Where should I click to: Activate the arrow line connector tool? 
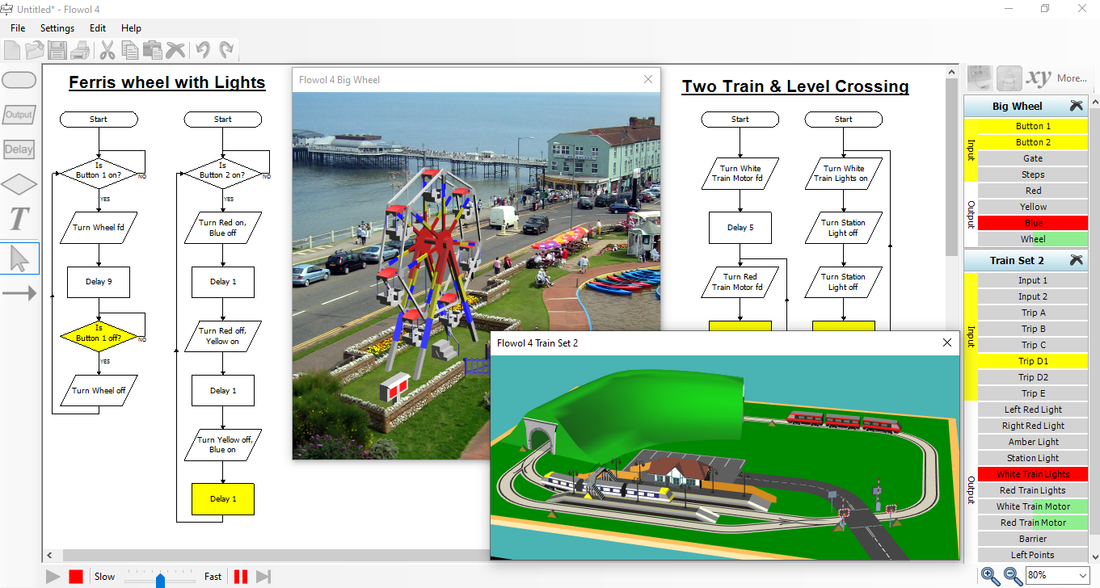19,293
